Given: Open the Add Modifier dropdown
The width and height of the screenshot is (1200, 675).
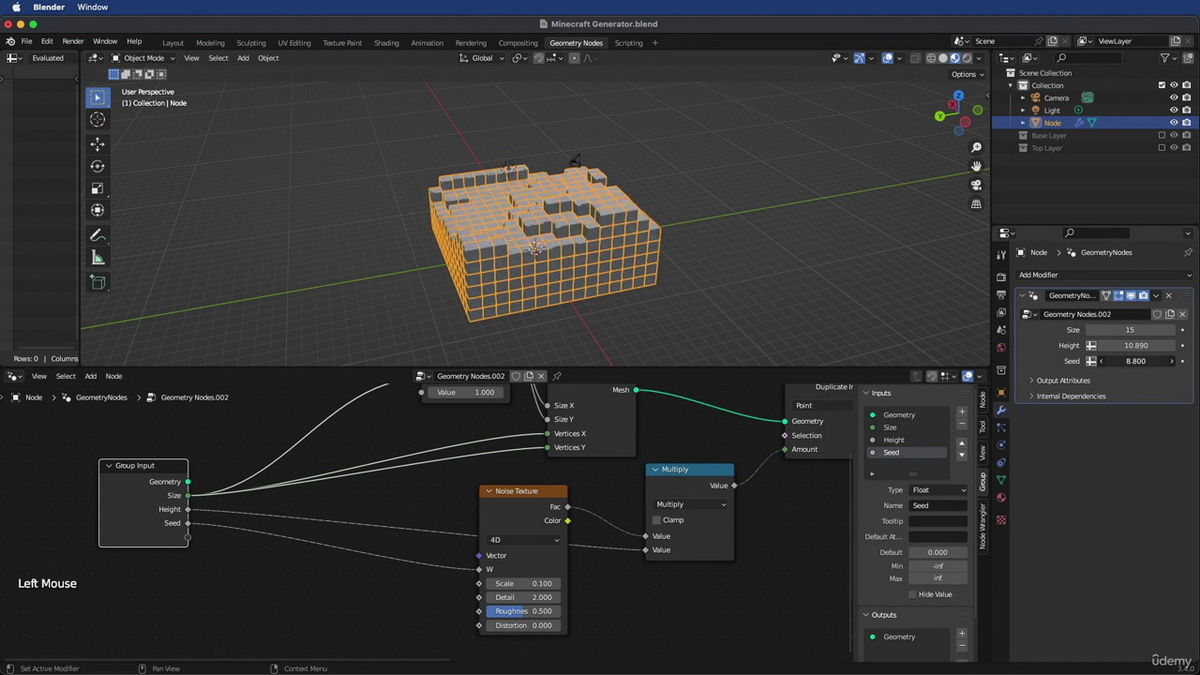Looking at the screenshot, I should [x=1104, y=275].
